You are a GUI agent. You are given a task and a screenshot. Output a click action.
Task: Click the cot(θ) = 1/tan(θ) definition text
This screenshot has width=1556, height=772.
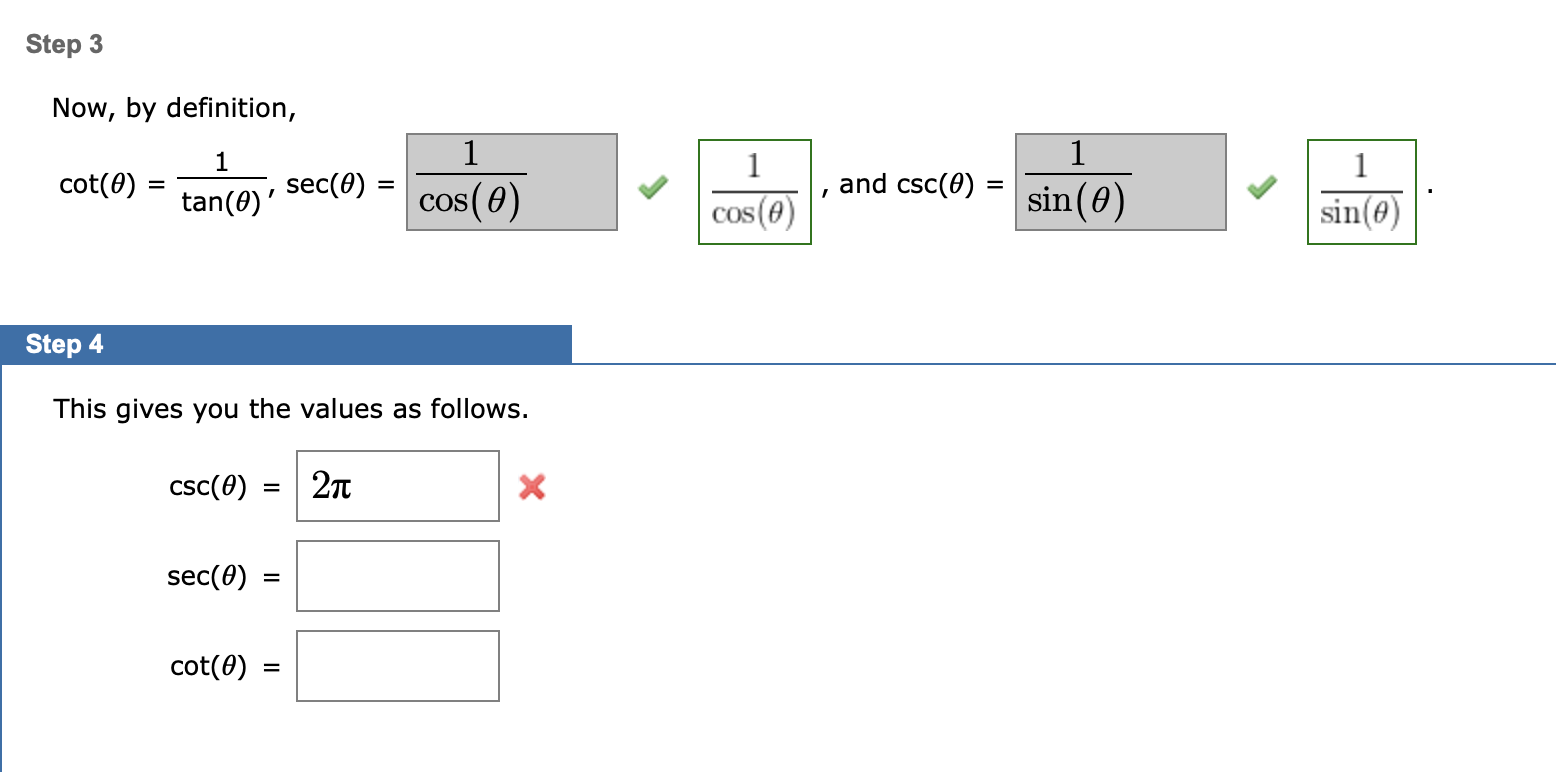(160, 183)
